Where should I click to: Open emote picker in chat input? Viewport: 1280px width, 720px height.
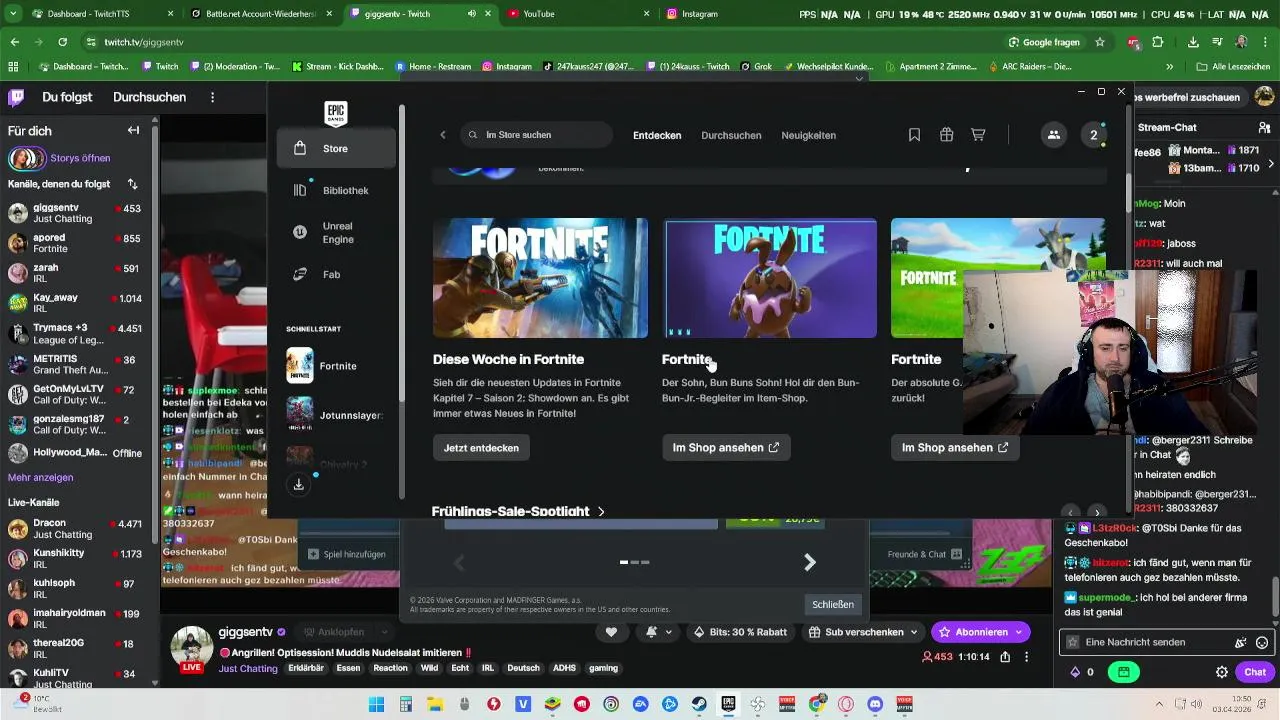point(1262,642)
